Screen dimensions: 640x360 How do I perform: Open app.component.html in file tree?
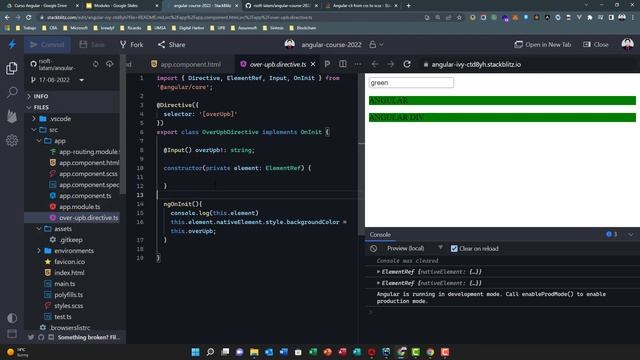point(84,163)
